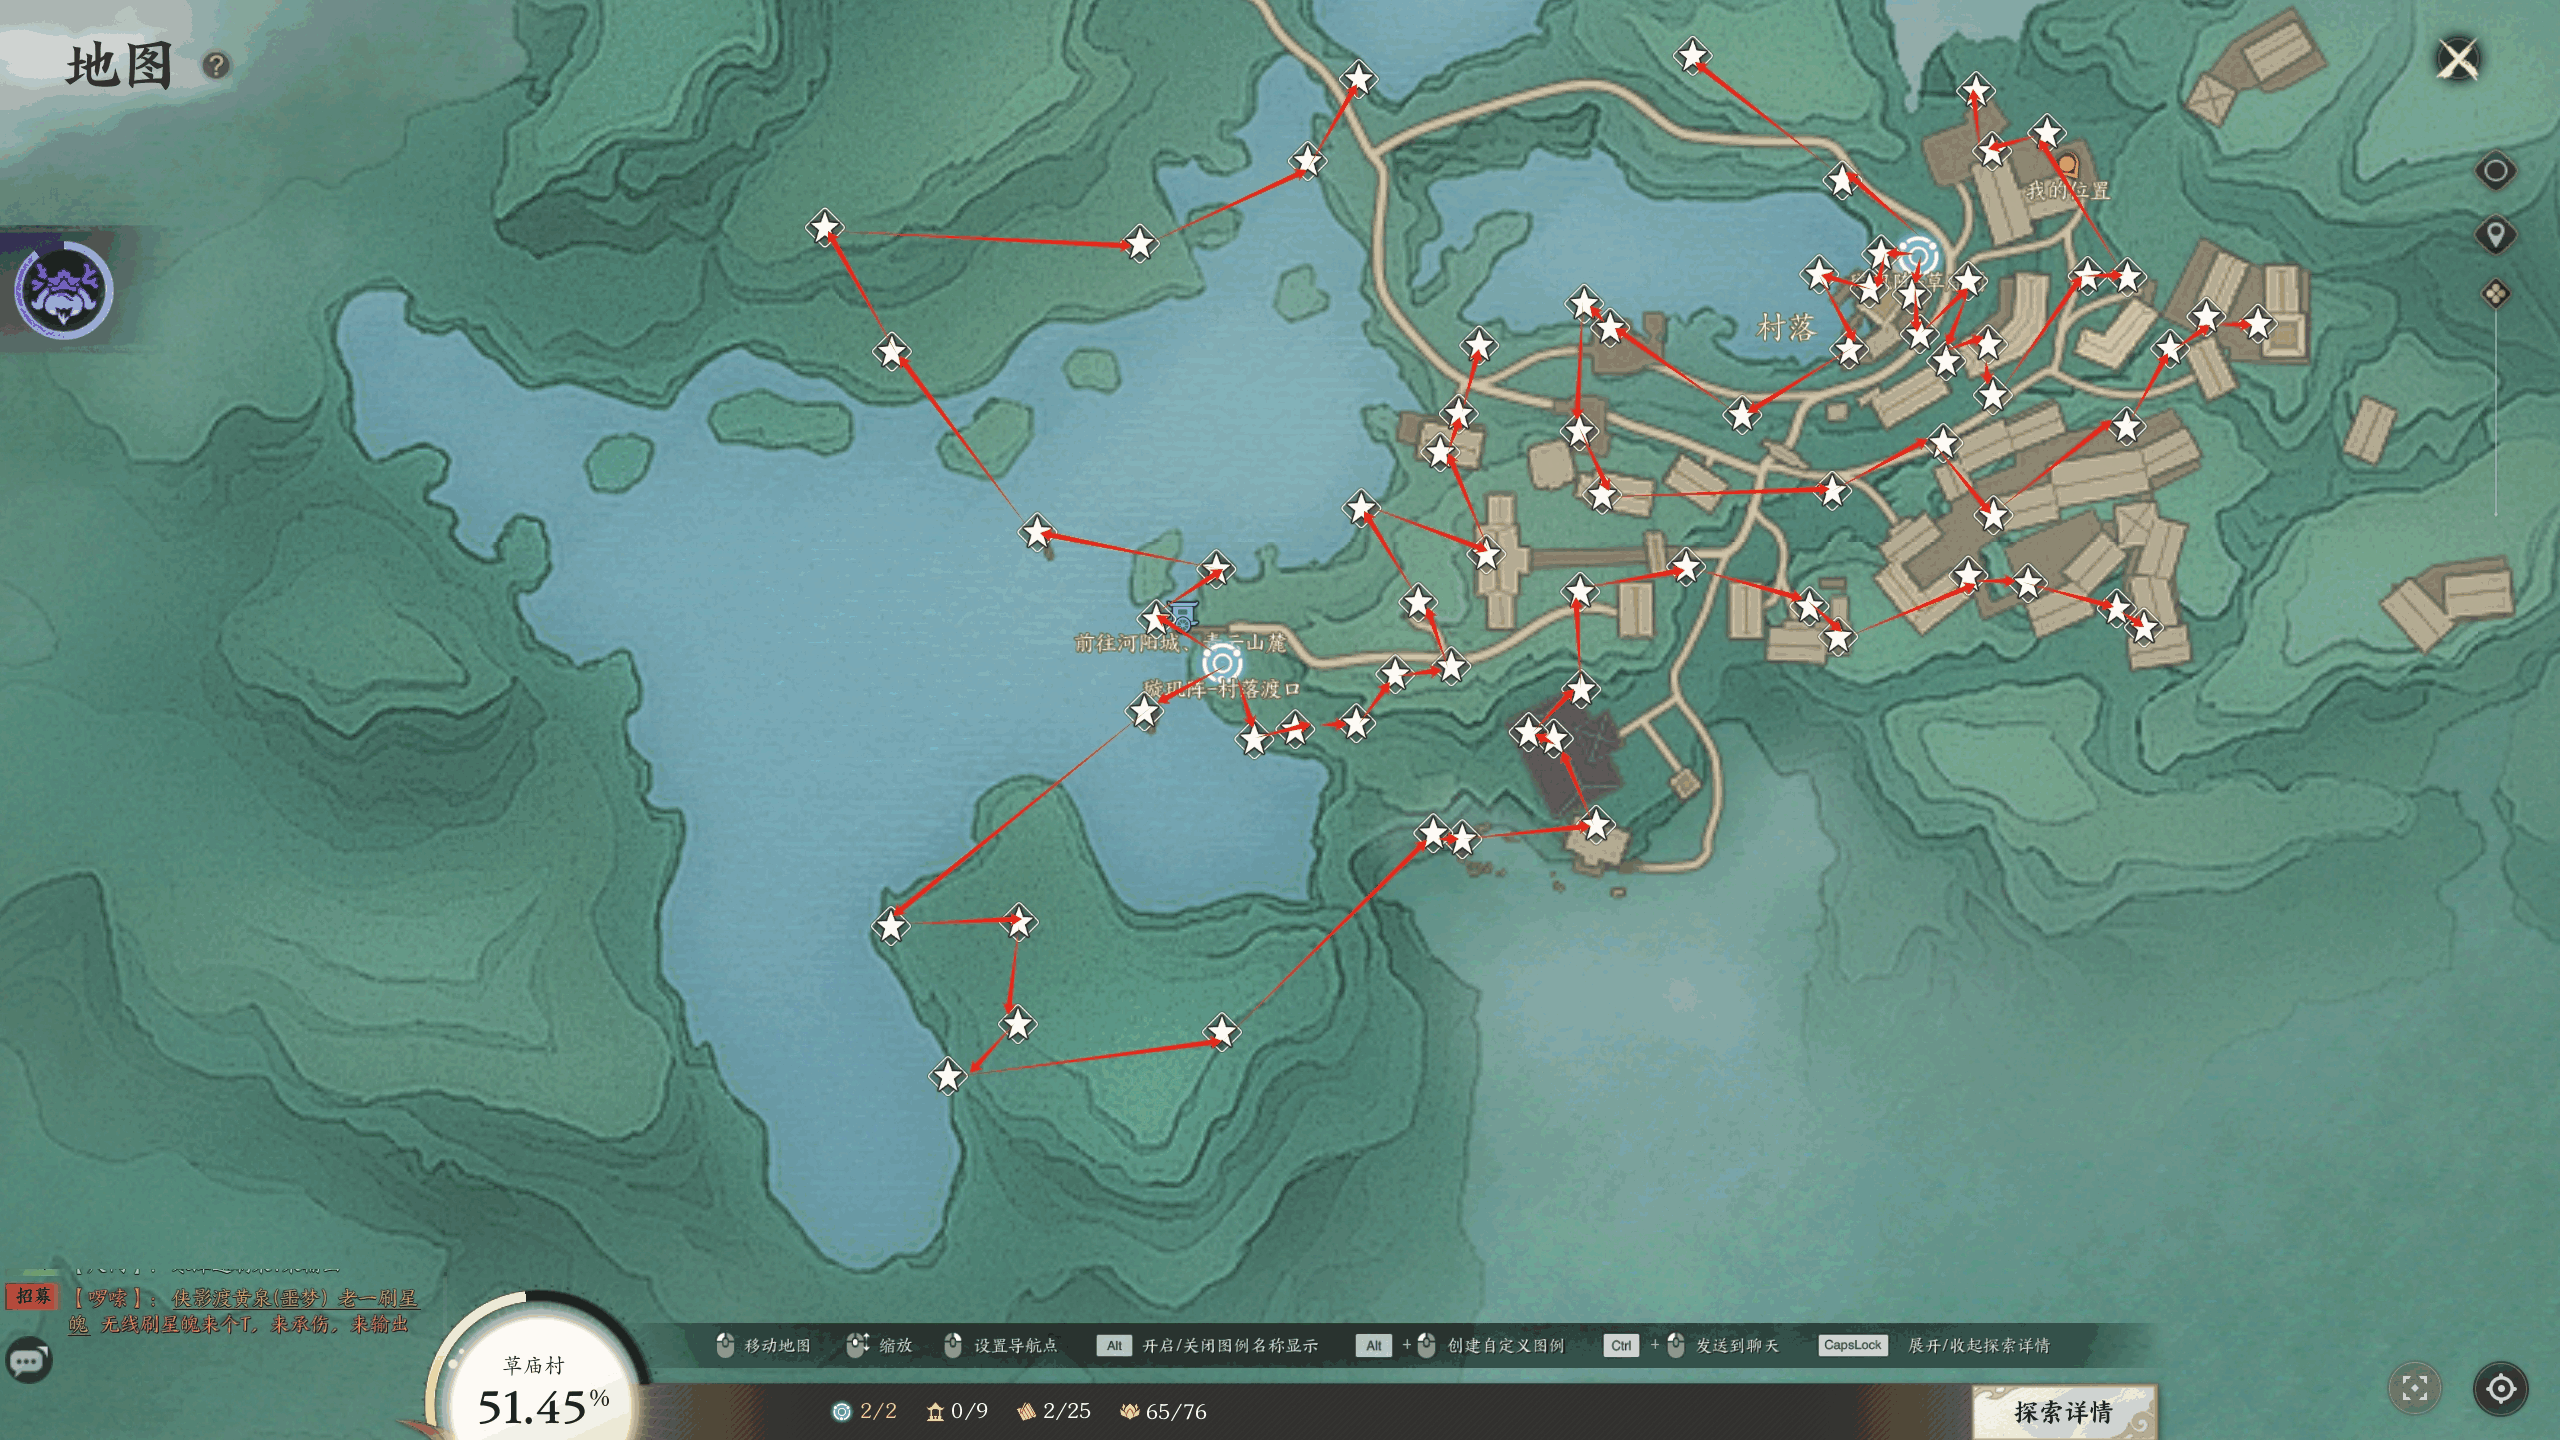This screenshot has width=2560, height=1440.
Task: Click the easternmost star marker on map
Action: [2257, 323]
